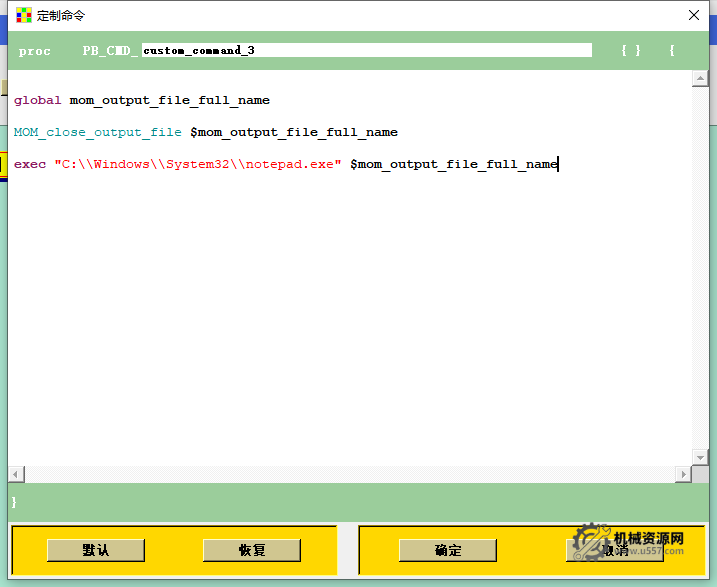The image size is (717, 587).
Task: Click the vertical scrollbar up arrow
Action: pyautogui.click(x=700, y=78)
